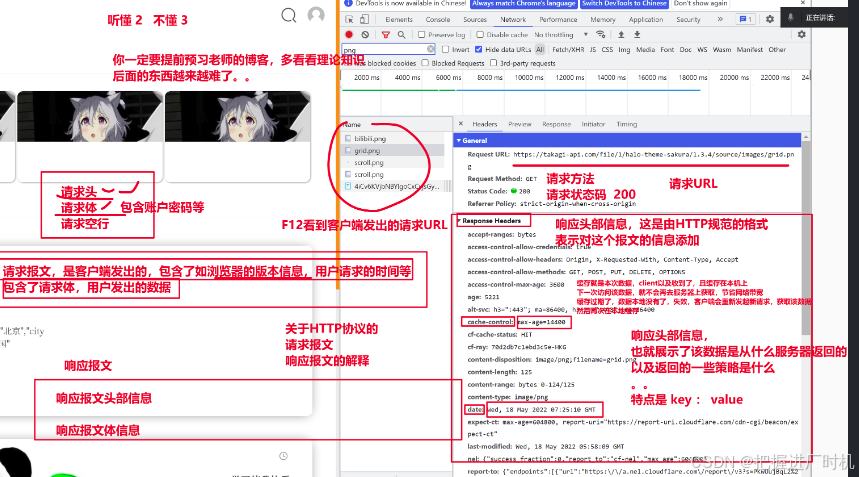Screen dimensions: 859x477
Task: Check the Blocked Requests checkbox
Action: (425, 63)
